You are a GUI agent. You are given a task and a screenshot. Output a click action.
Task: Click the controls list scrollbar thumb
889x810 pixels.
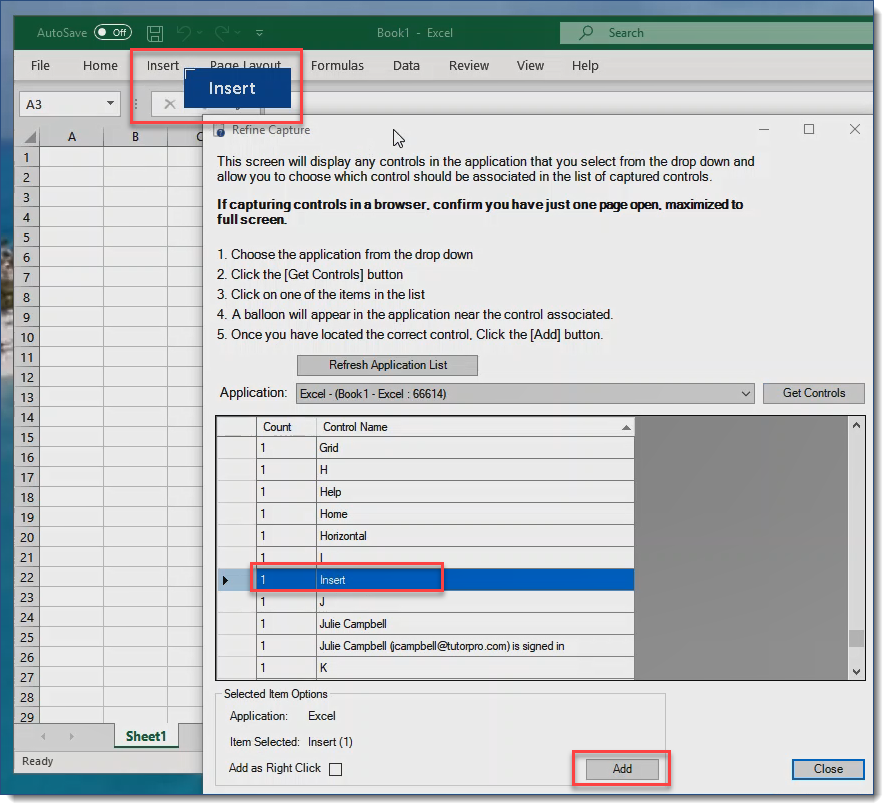point(856,638)
